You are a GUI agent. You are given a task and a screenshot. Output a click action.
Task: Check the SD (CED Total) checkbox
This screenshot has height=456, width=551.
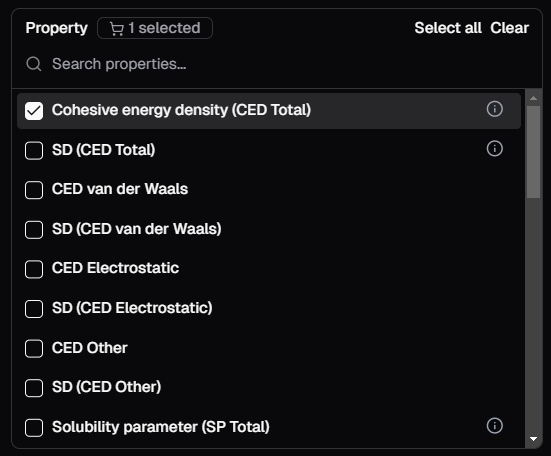[34, 151]
